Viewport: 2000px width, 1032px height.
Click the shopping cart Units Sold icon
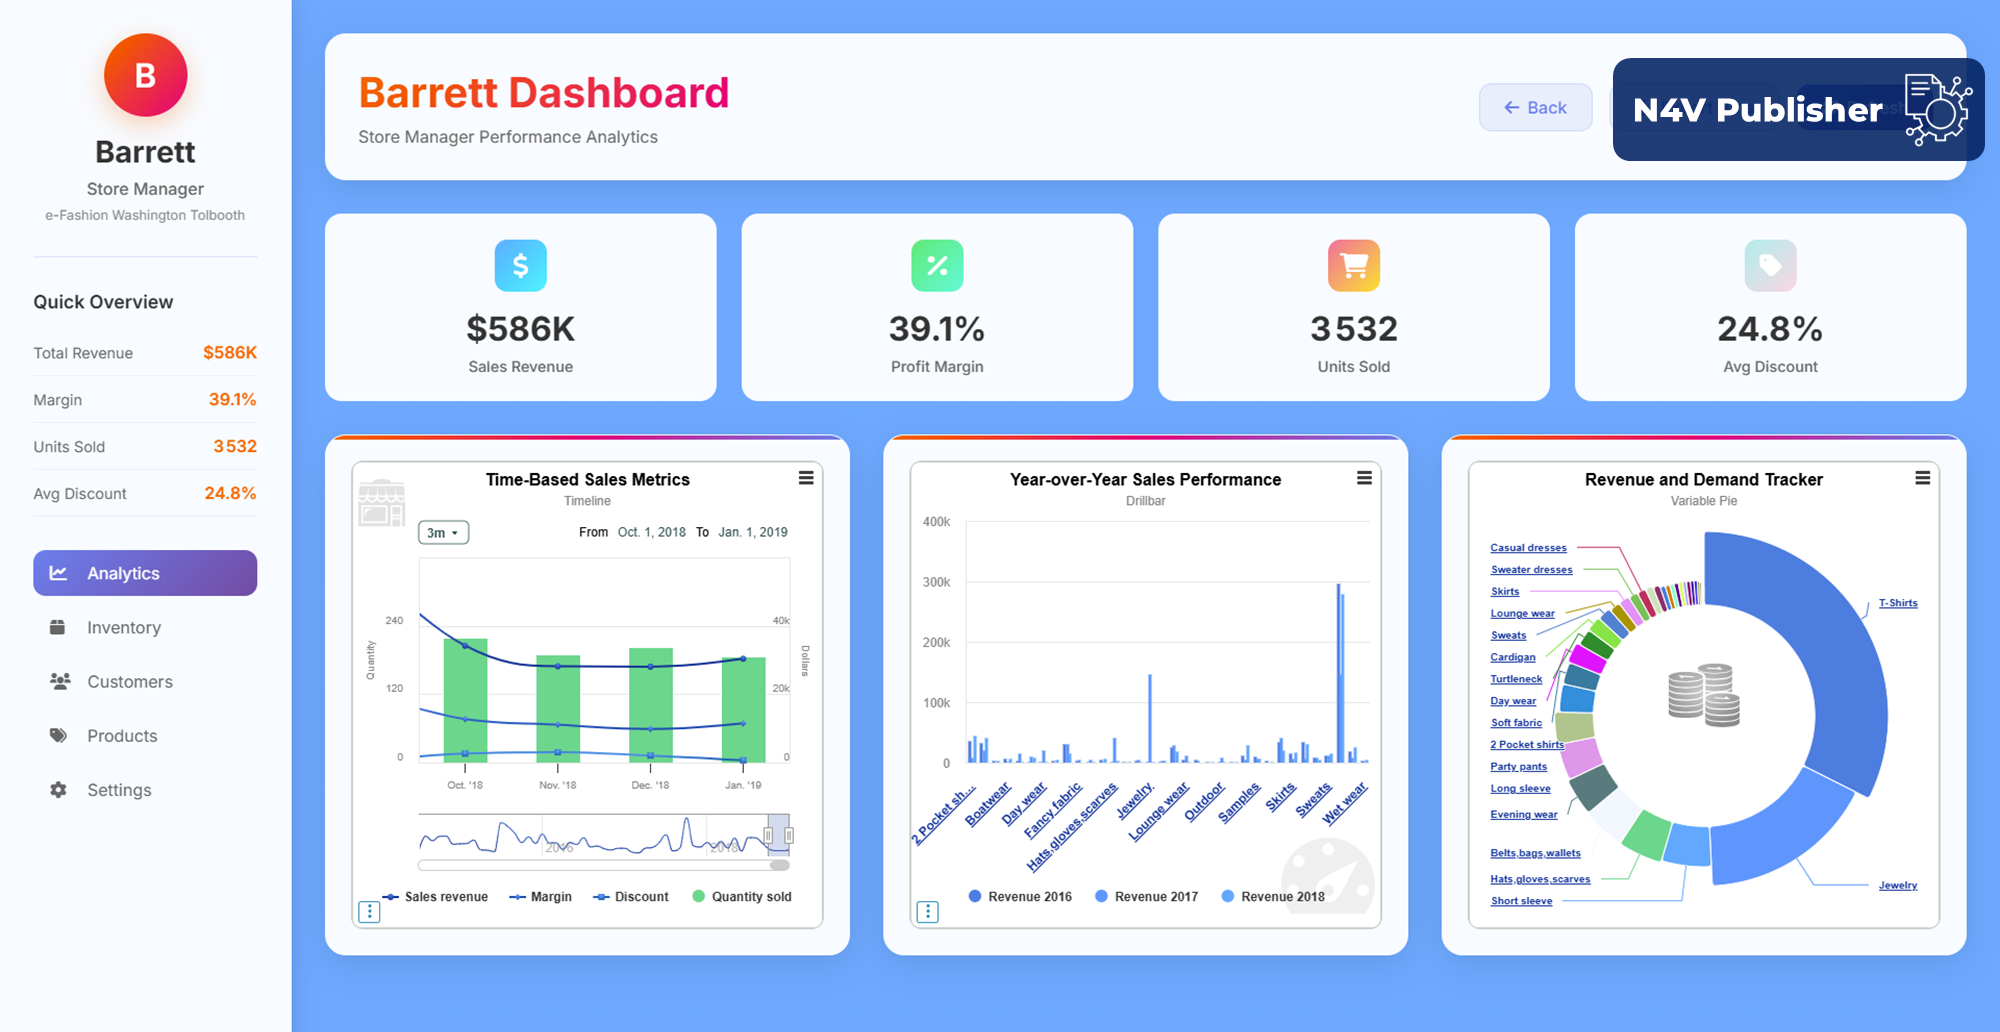pos(1353,266)
